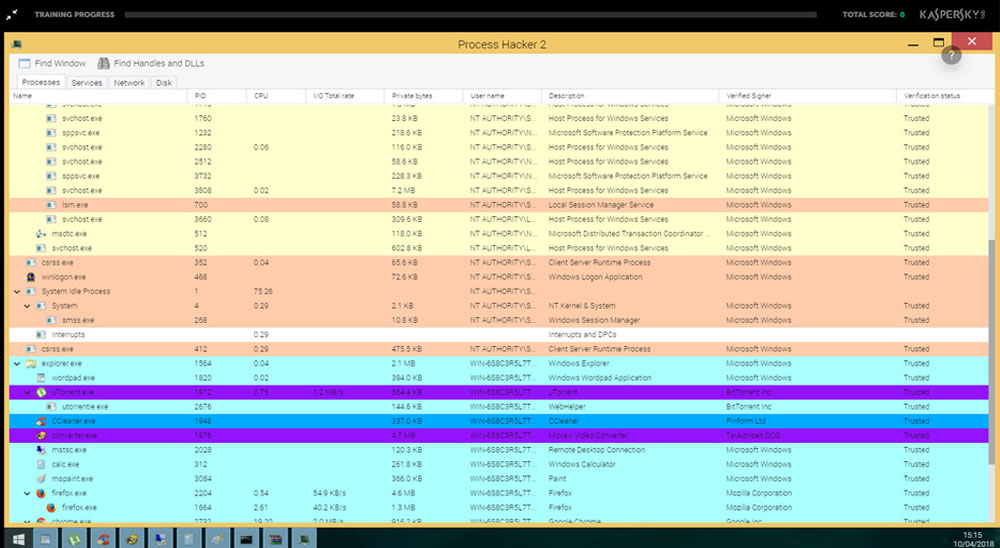Open the Network tab
The height and width of the screenshot is (548, 1000).
point(129,83)
